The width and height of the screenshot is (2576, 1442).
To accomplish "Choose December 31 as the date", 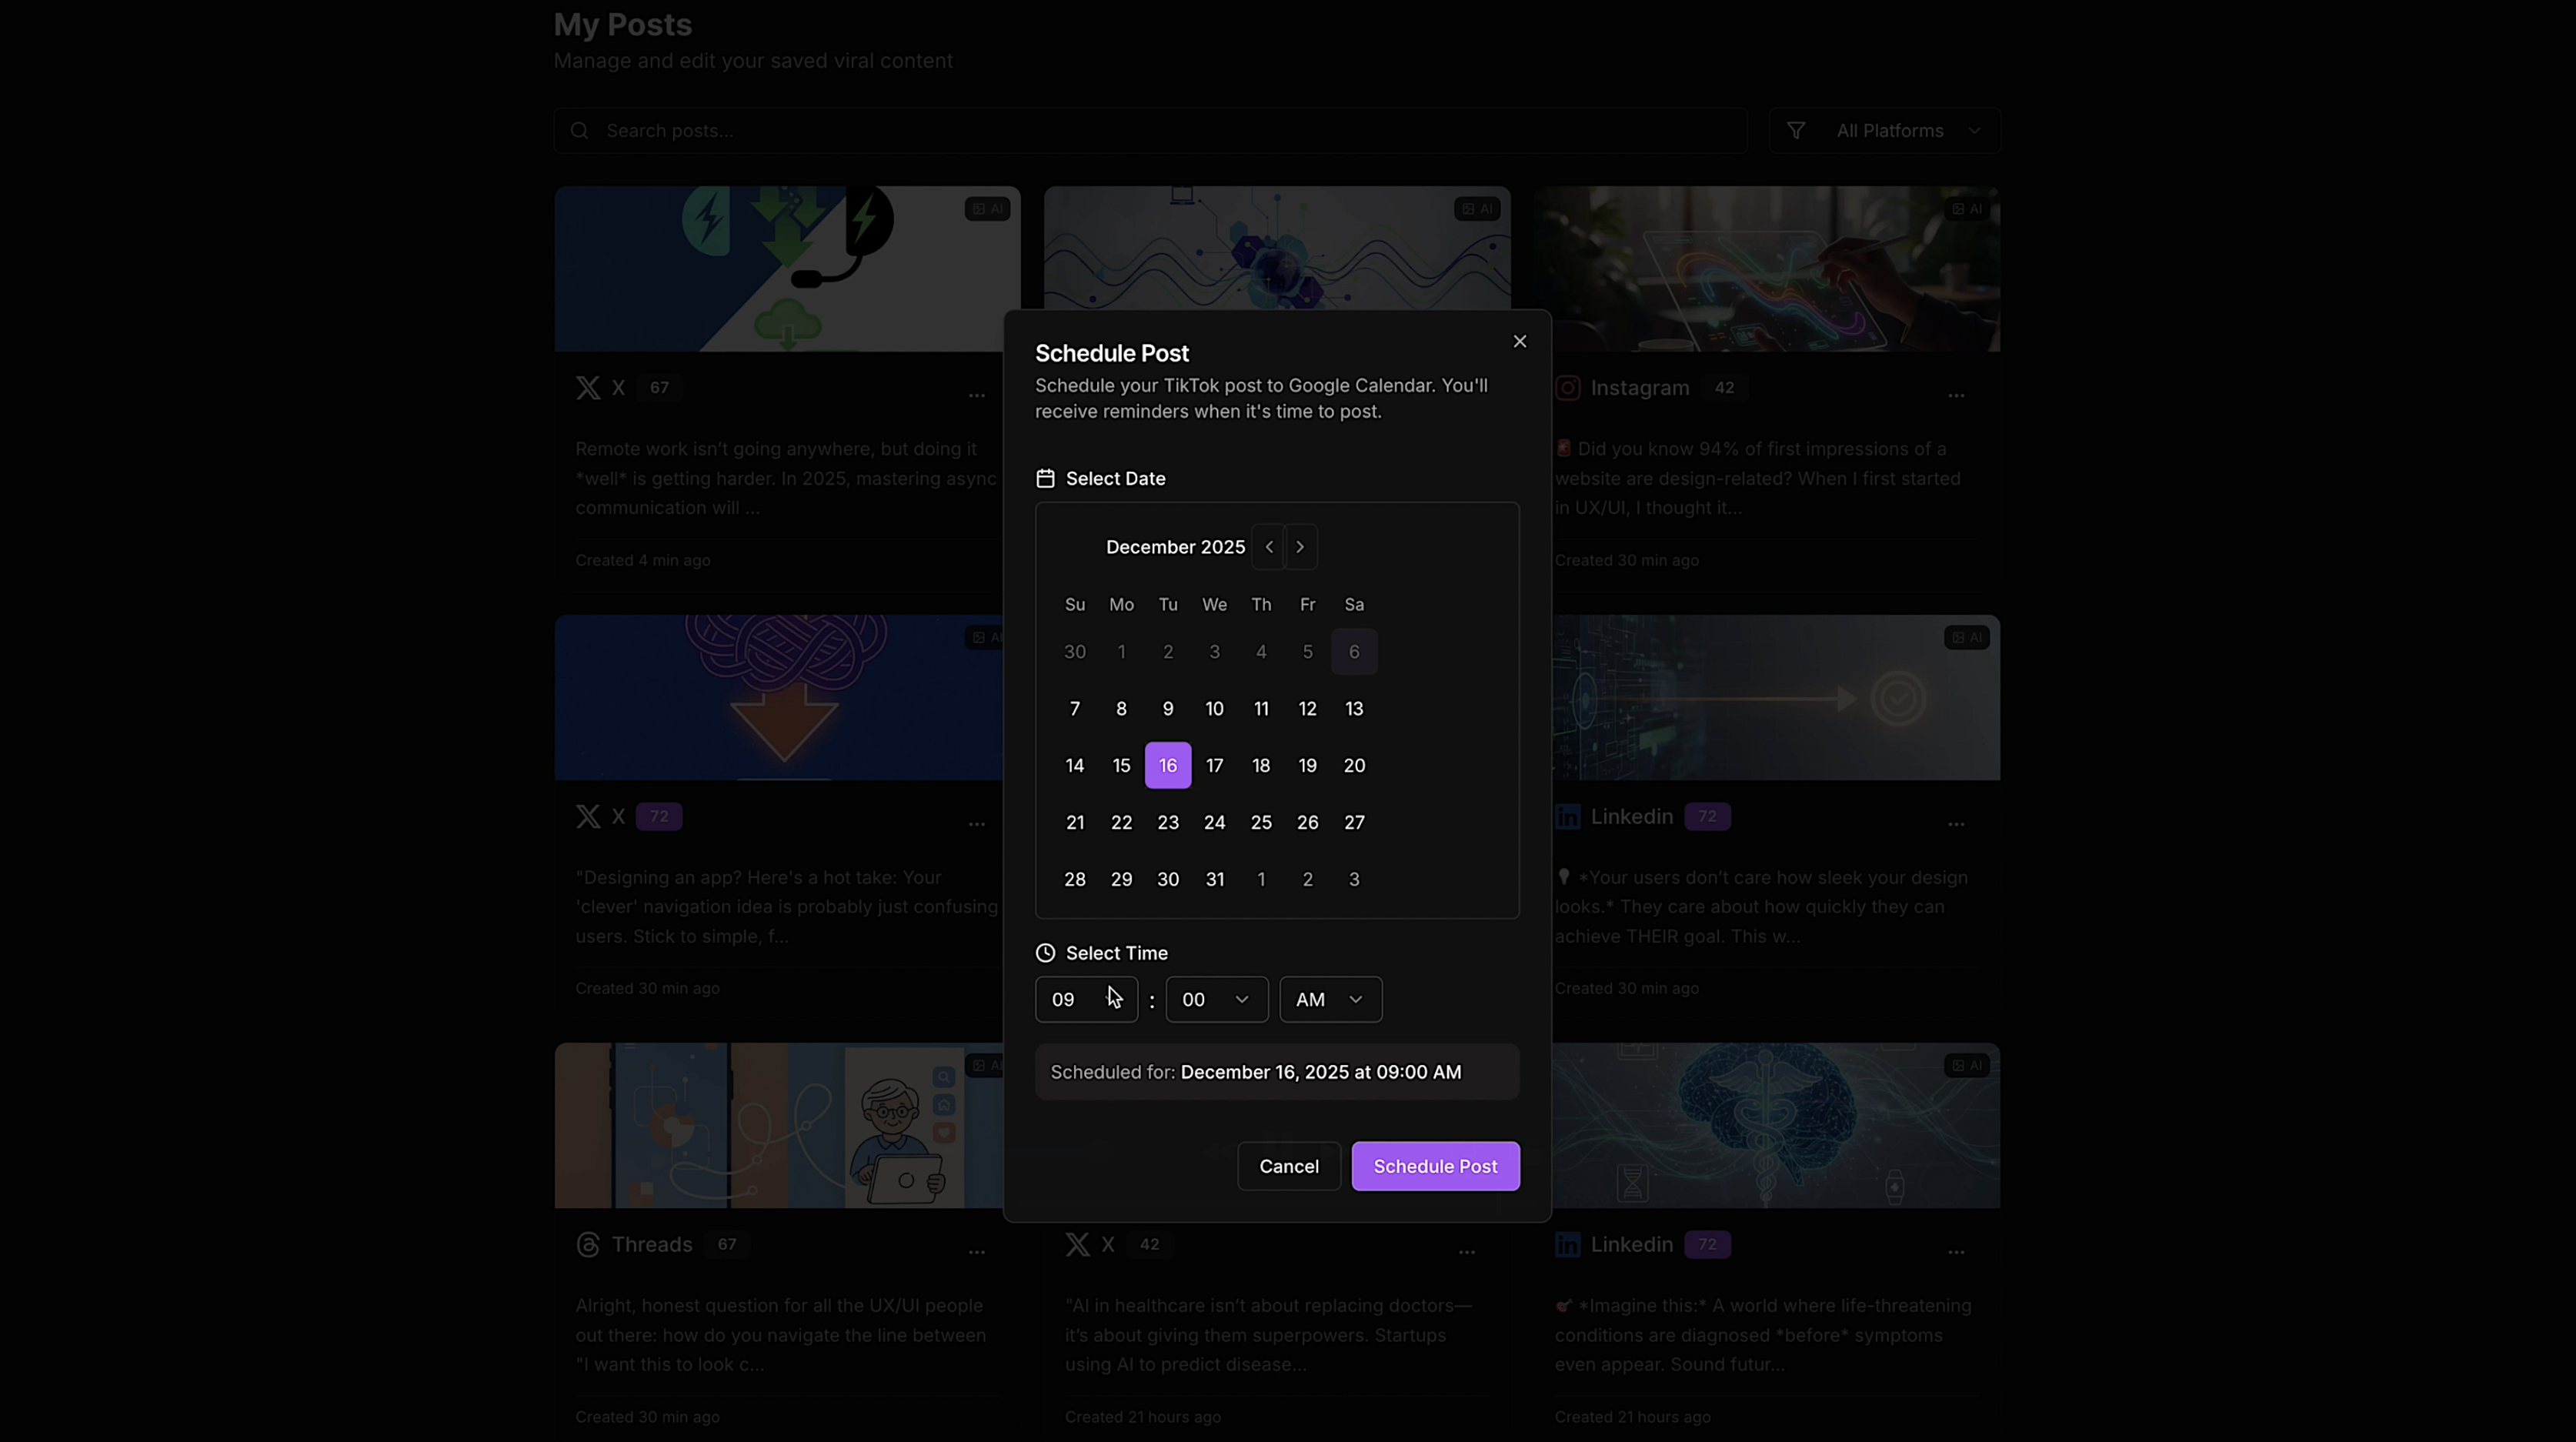I will coord(1214,879).
